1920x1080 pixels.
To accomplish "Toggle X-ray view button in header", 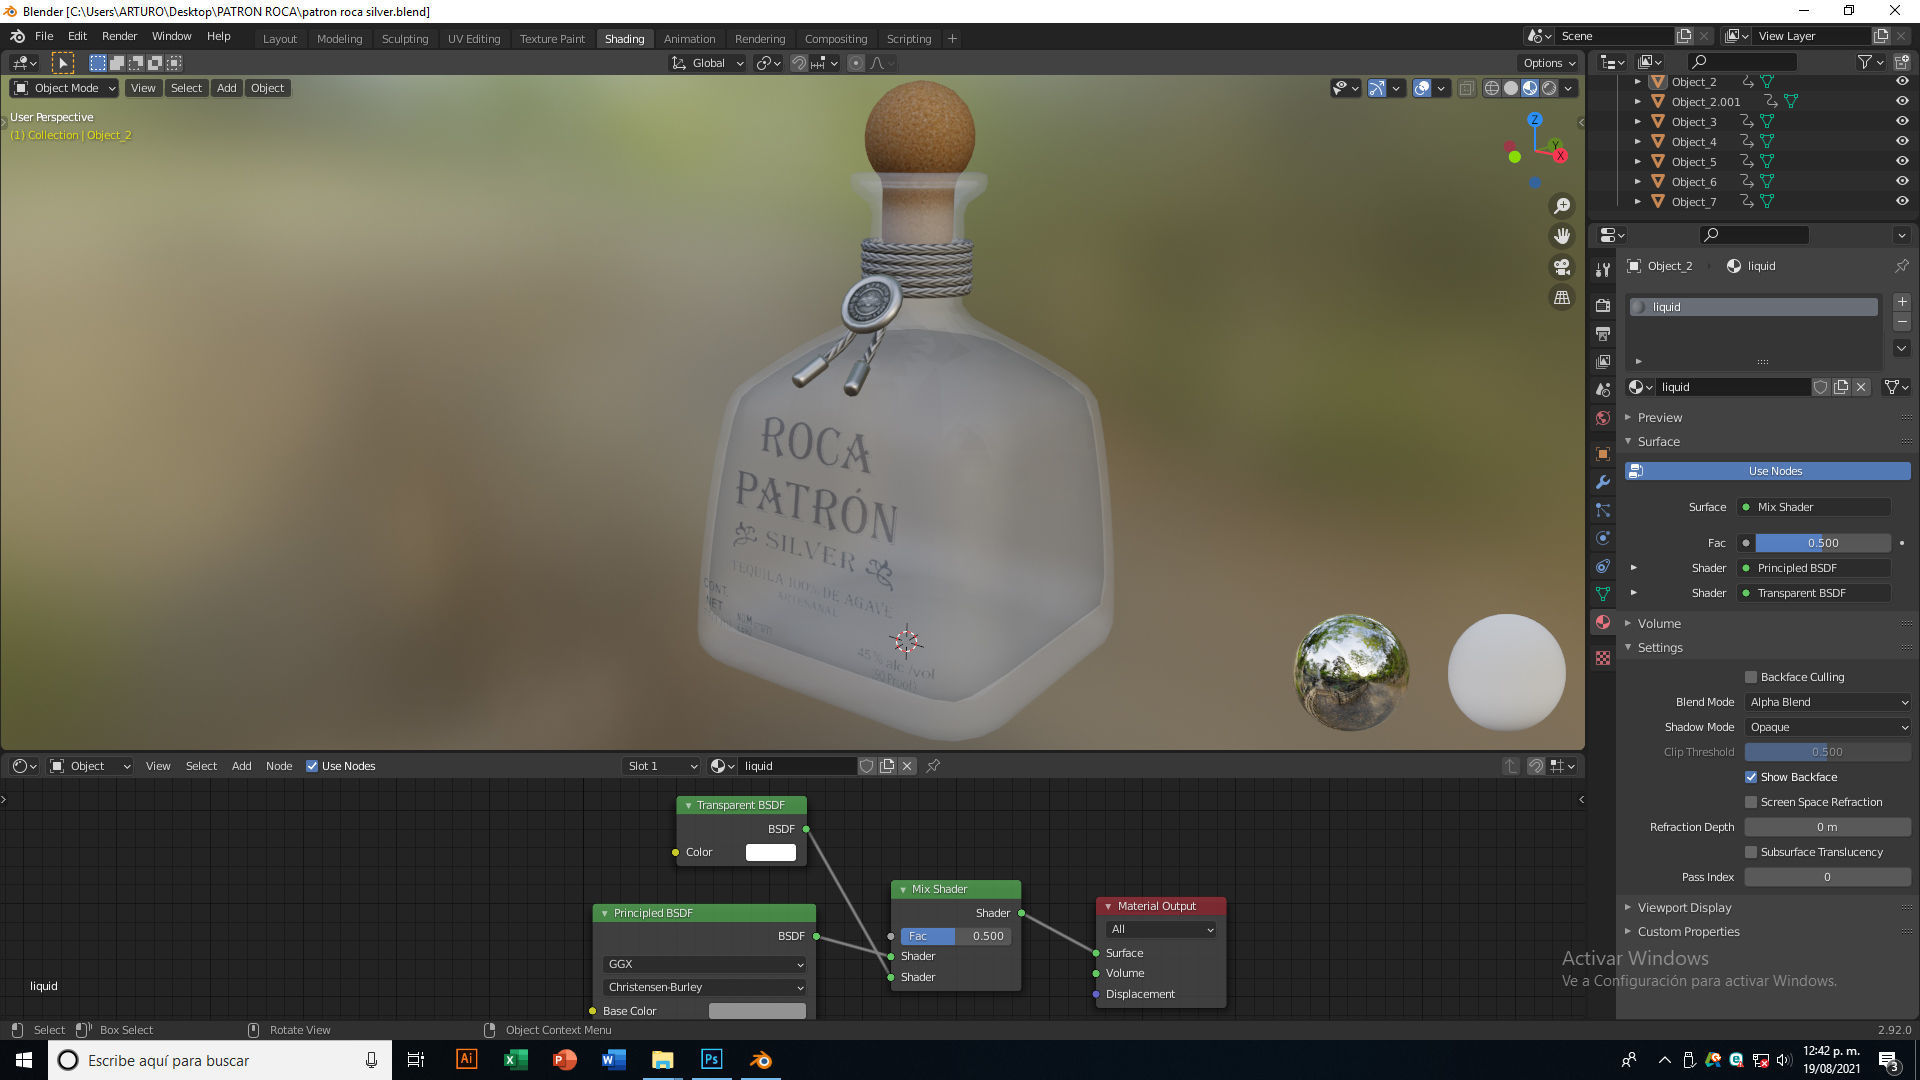I will click(x=1466, y=88).
